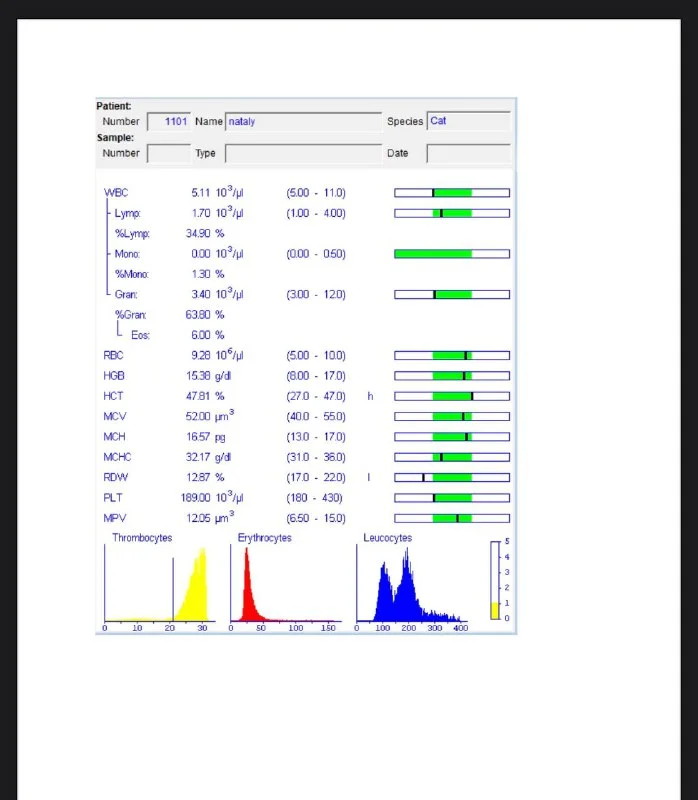Click the PLT range indicator bar
Image resolution: width=698 pixels, height=800 pixels.
452,497
